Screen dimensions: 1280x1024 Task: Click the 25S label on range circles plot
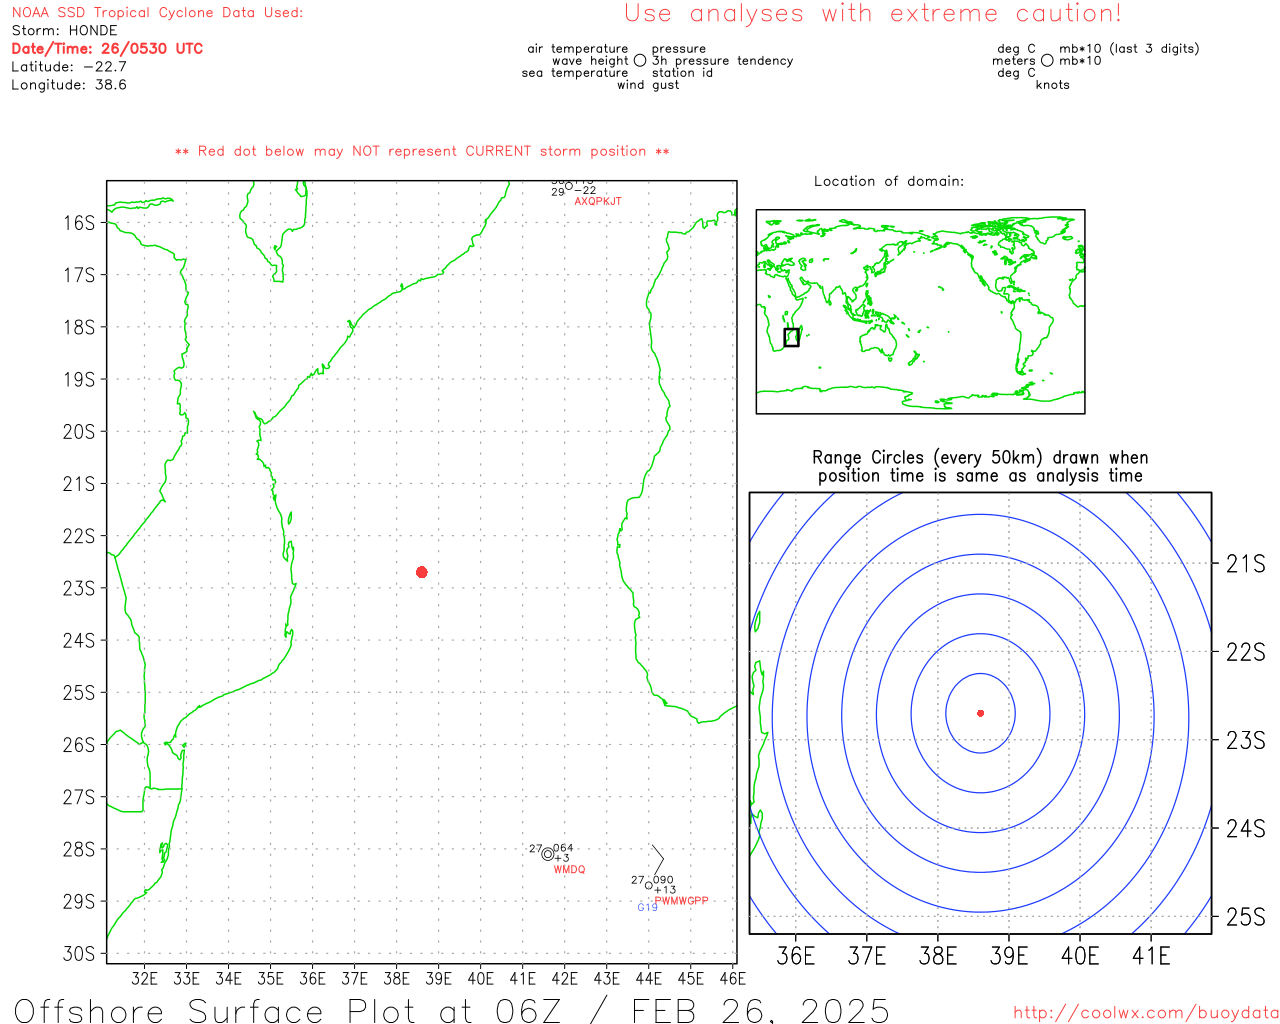(x=1246, y=917)
